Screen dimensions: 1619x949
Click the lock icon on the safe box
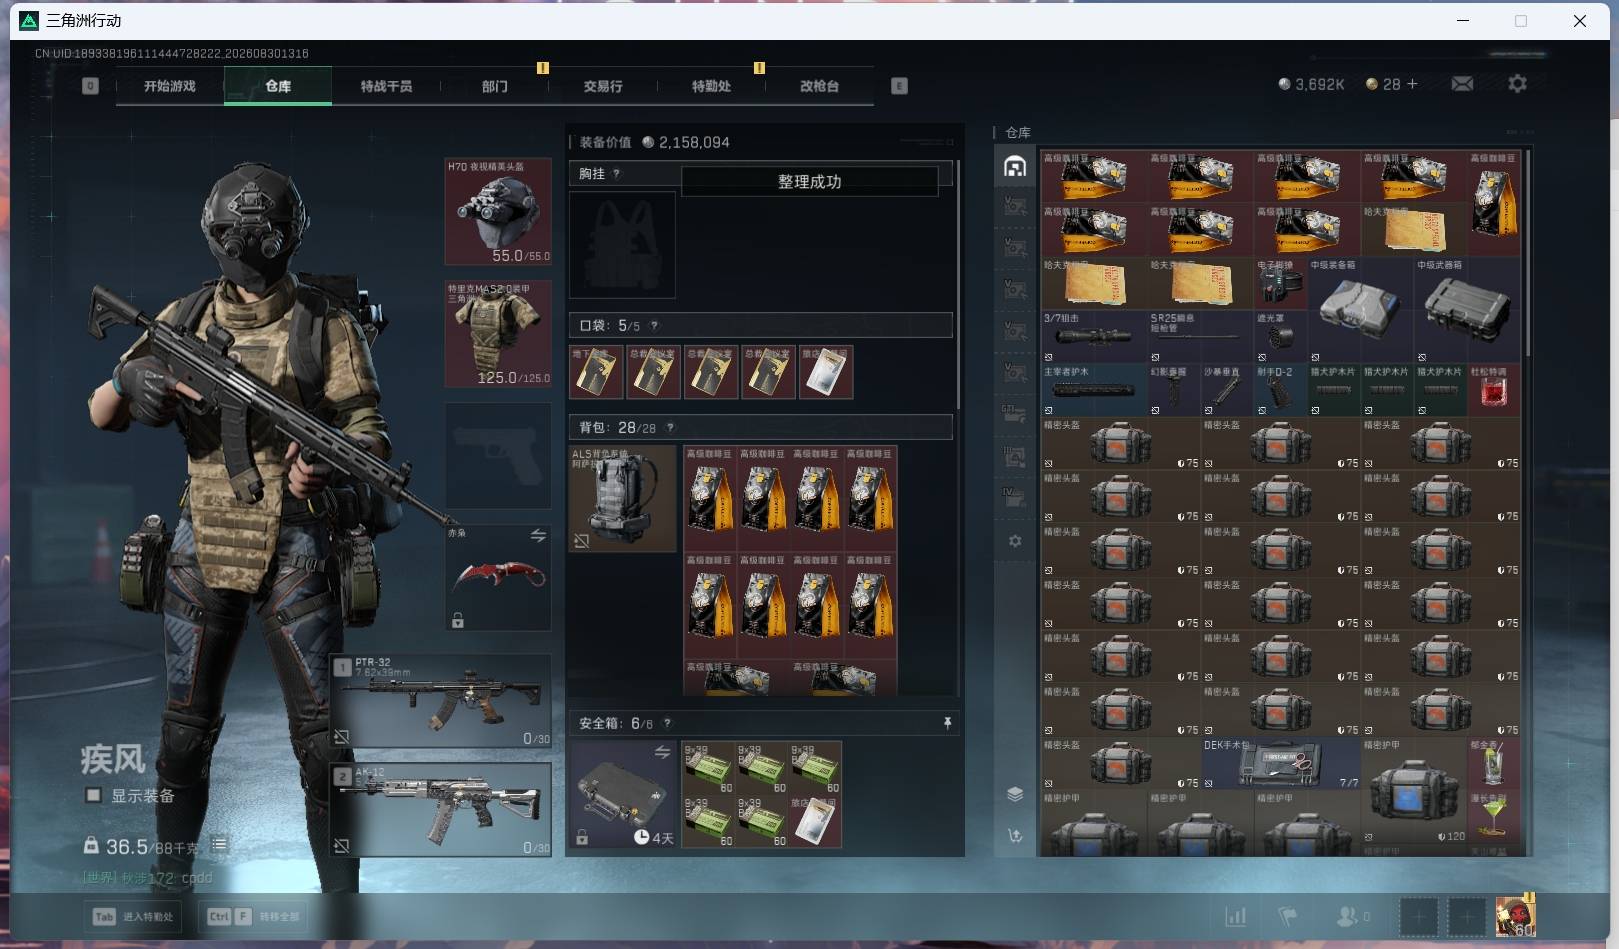582,837
